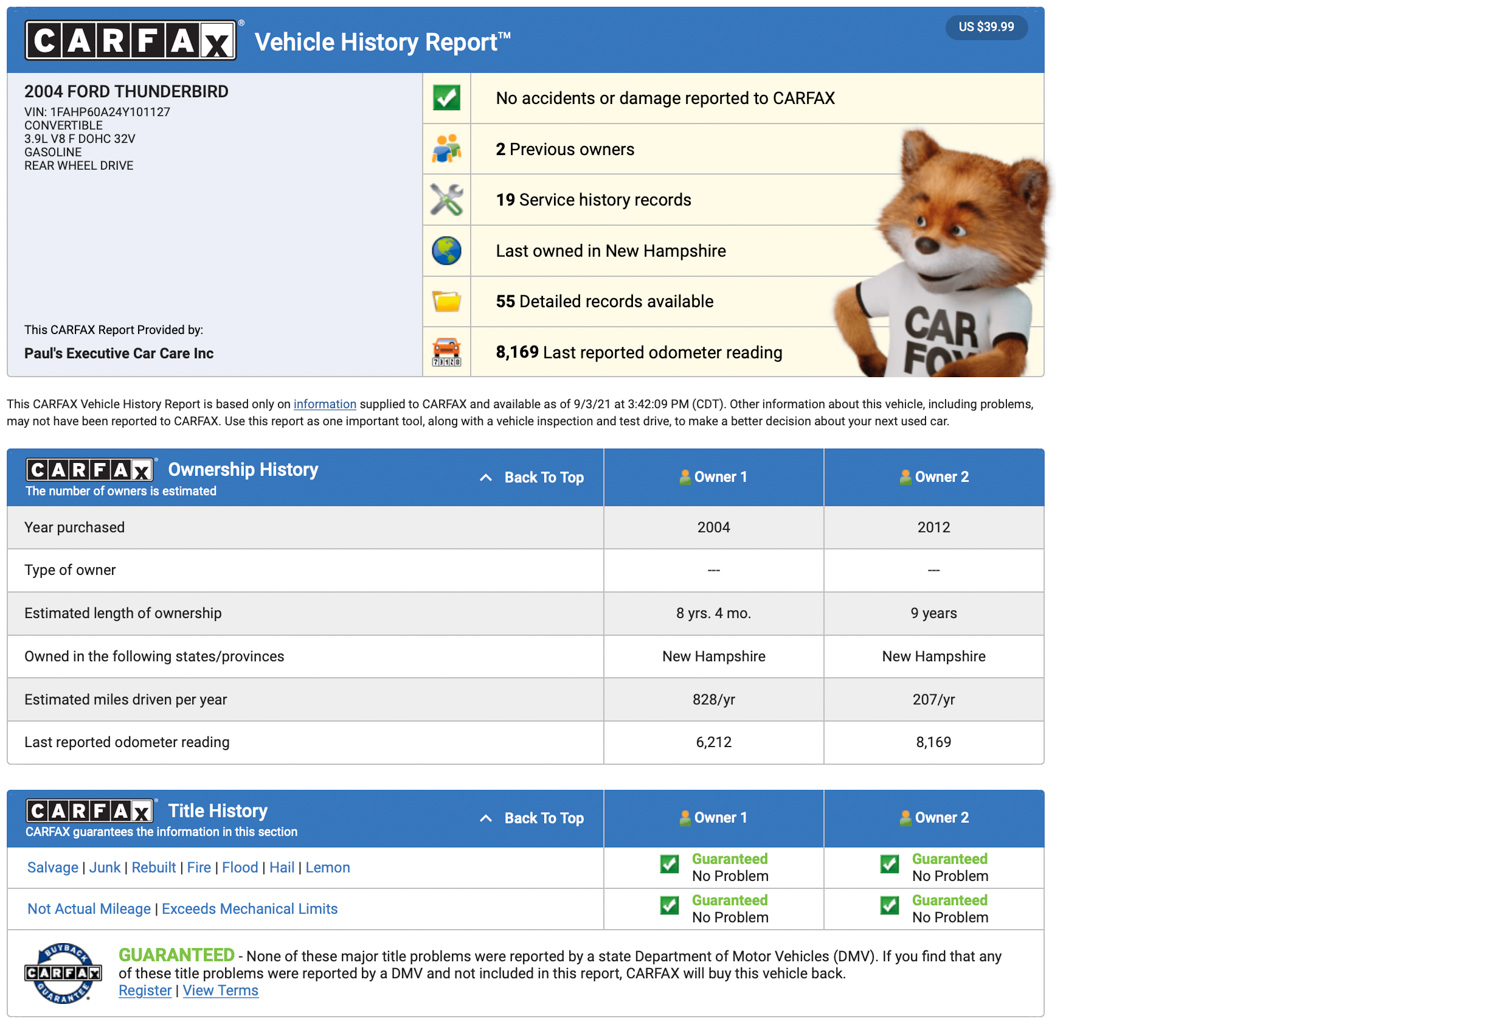Image resolution: width=1499 pixels, height=1024 pixels.
Task: Click the US $39.99 price button
Action: pyautogui.click(x=986, y=27)
